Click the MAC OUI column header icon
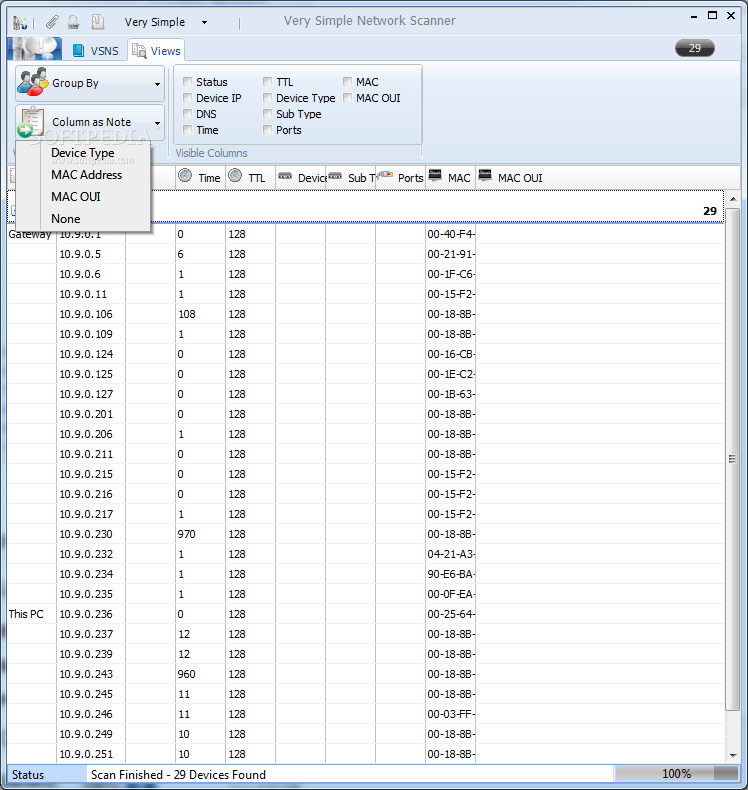This screenshot has height=790, width=748. [485, 175]
